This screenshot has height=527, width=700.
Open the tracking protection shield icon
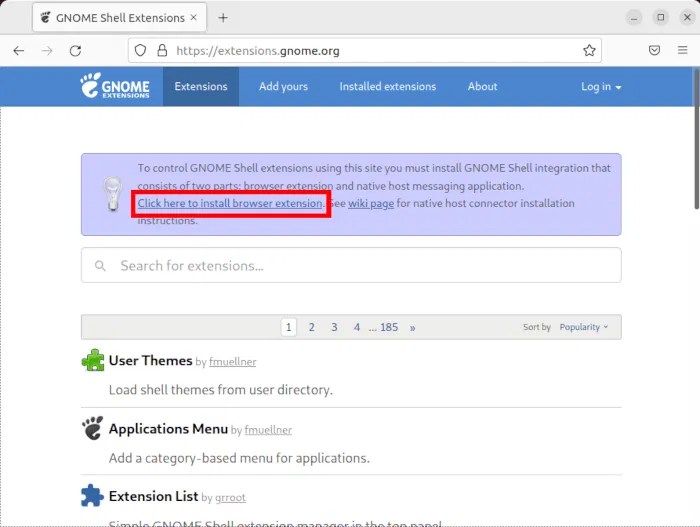tap(140, 50)
